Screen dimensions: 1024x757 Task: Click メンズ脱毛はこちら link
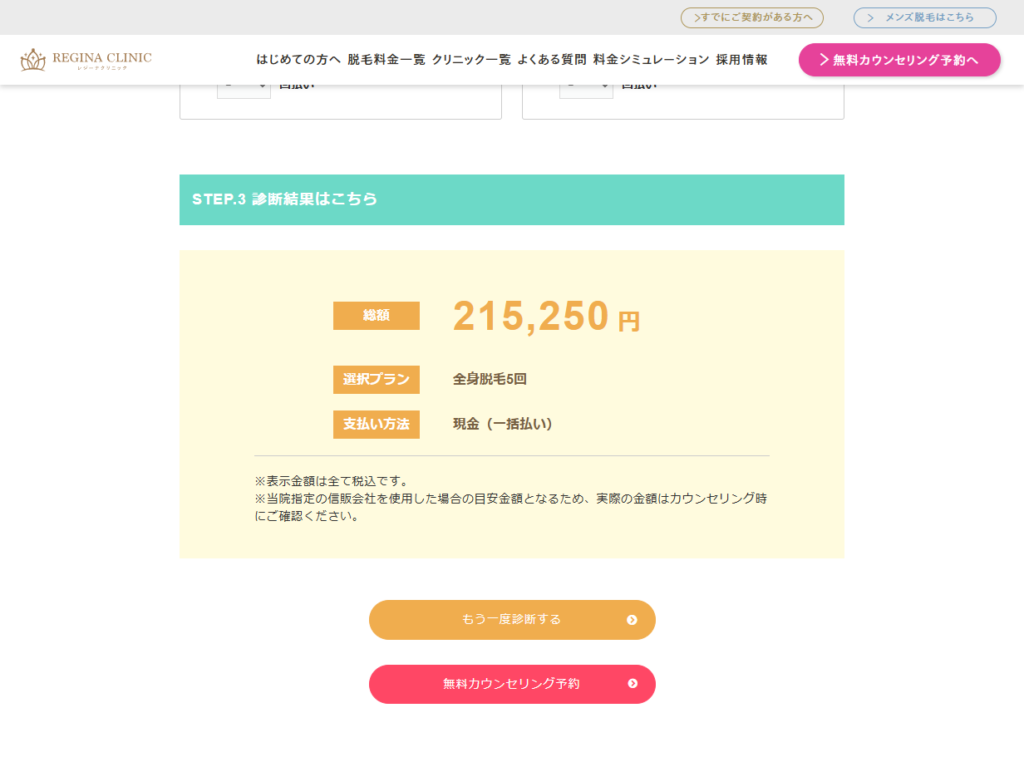click(x=925, y=18)
